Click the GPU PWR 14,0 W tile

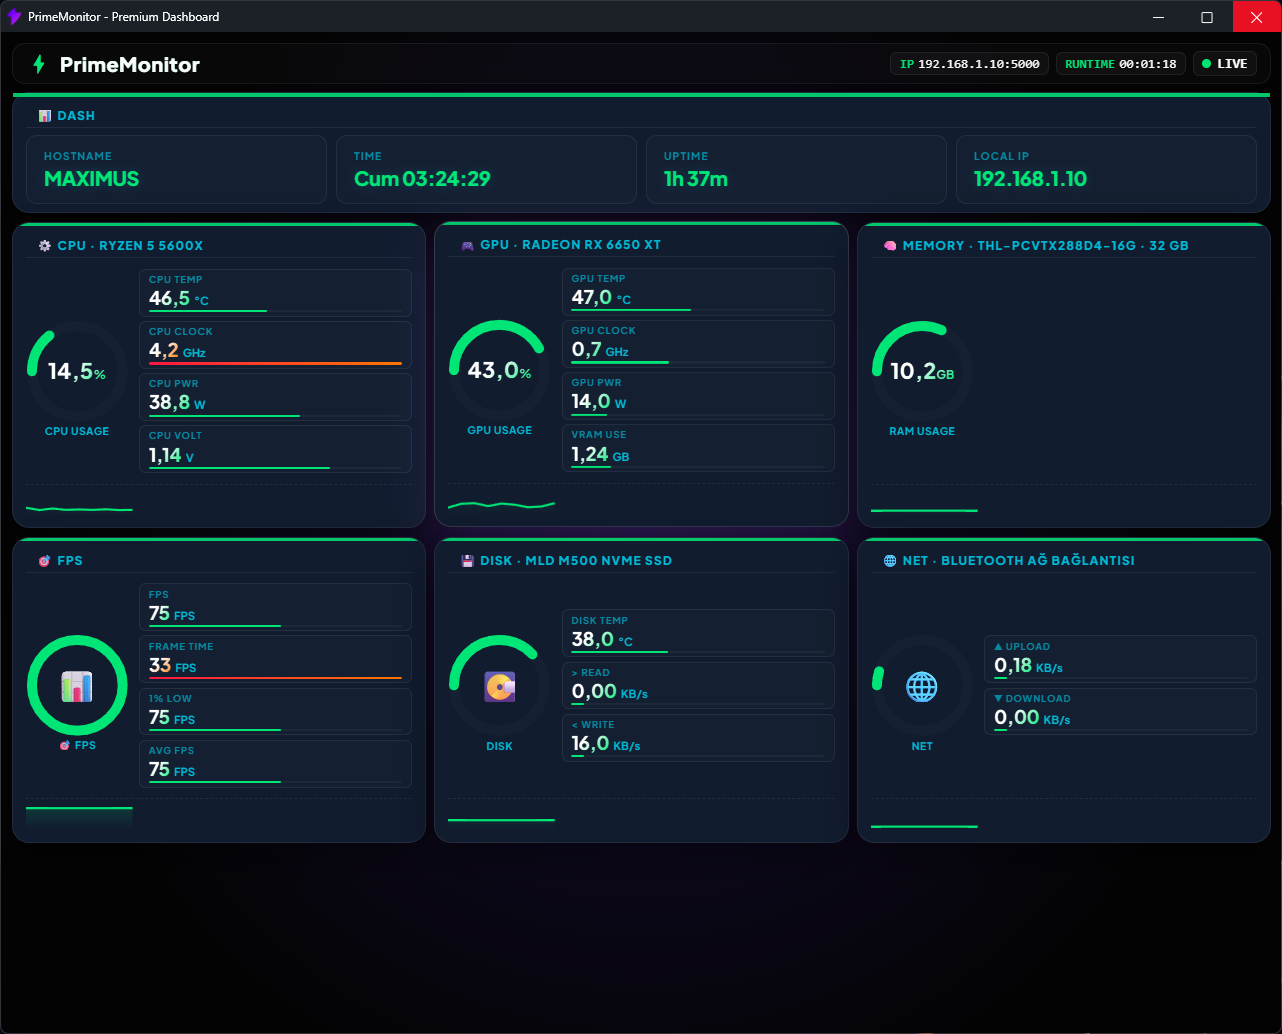[698, 396]
